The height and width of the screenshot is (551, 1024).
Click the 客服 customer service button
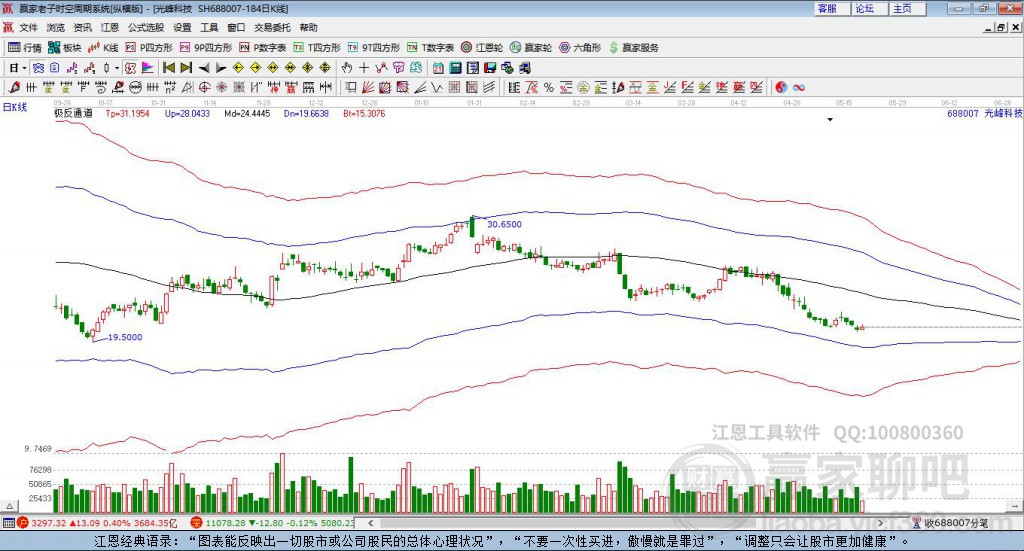[827, 8]
